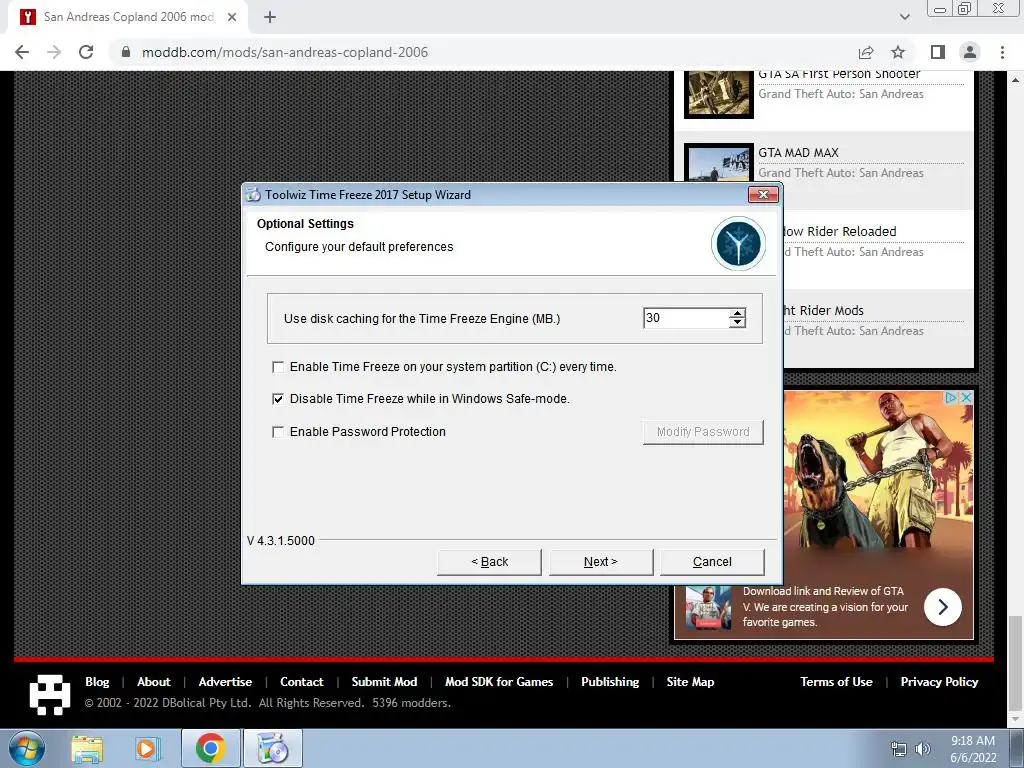This screenshot has height=768, width=1024.
Task: Check Enable Password Protection
Action: [x=278, y=432]
